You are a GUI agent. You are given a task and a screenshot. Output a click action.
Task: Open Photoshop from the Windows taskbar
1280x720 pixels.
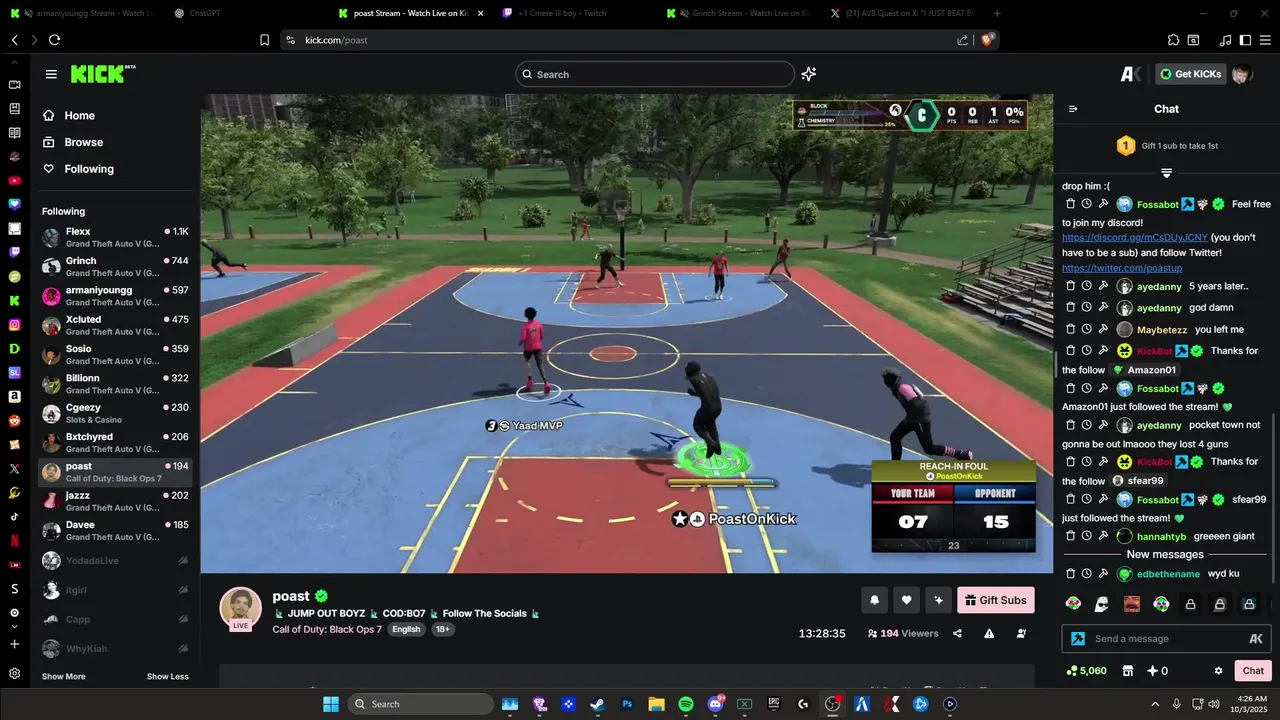[627, 704]
